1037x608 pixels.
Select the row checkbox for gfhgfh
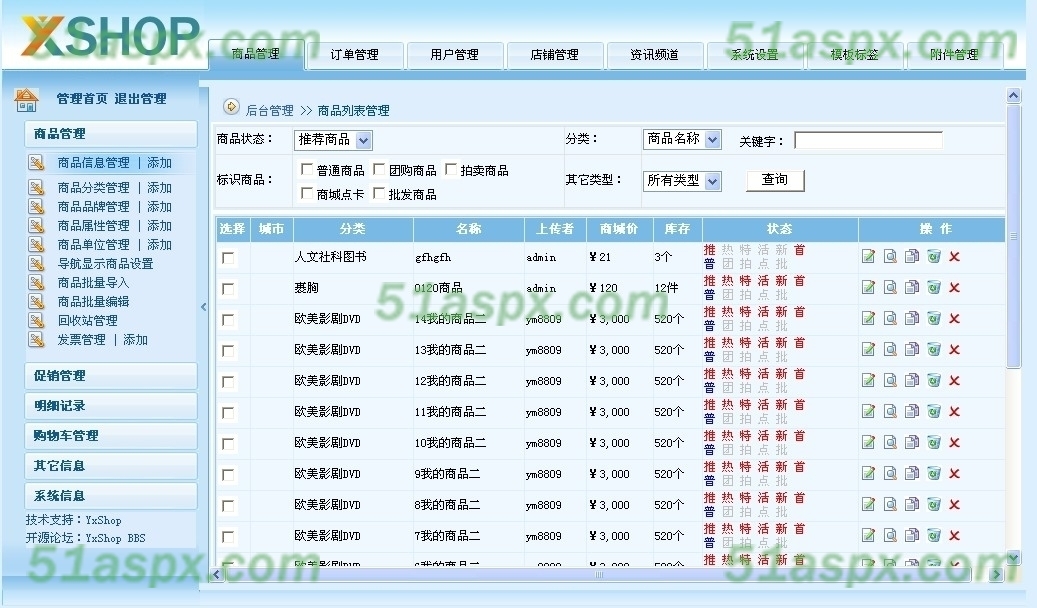tap(228, 258)
